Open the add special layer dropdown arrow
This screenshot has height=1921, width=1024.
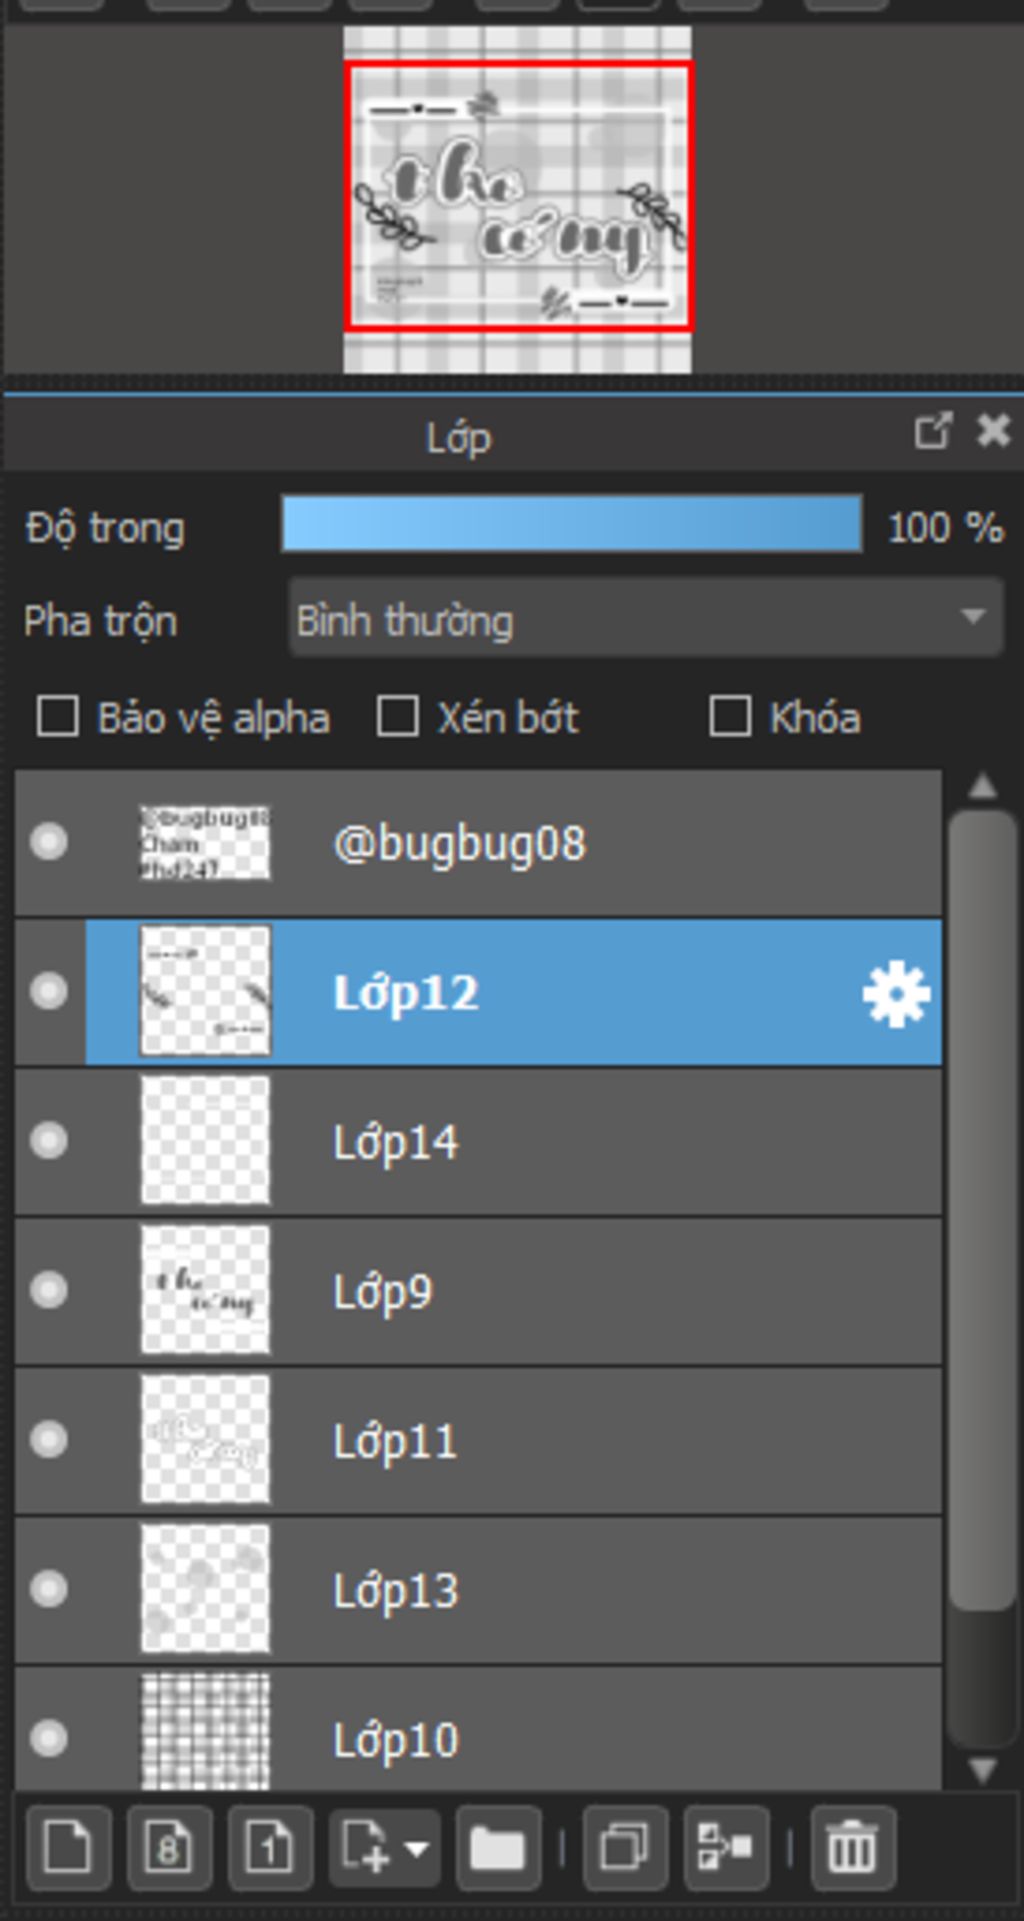point(417,1849)
